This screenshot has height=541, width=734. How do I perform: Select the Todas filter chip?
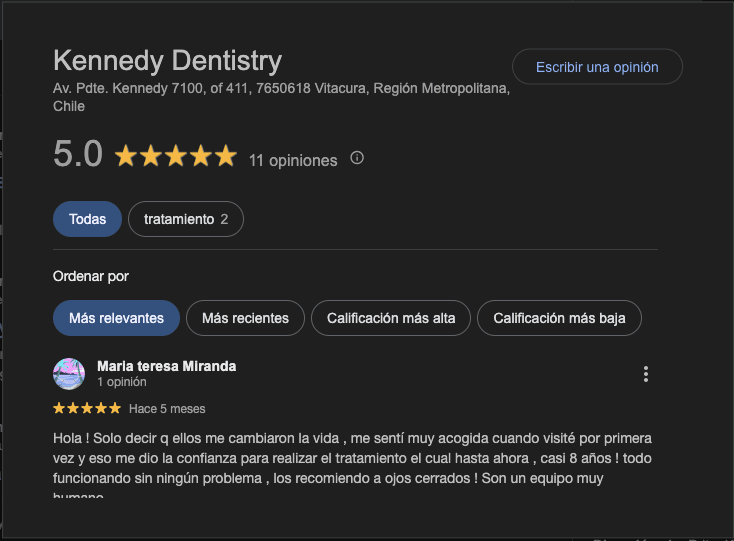pos(87,219)
